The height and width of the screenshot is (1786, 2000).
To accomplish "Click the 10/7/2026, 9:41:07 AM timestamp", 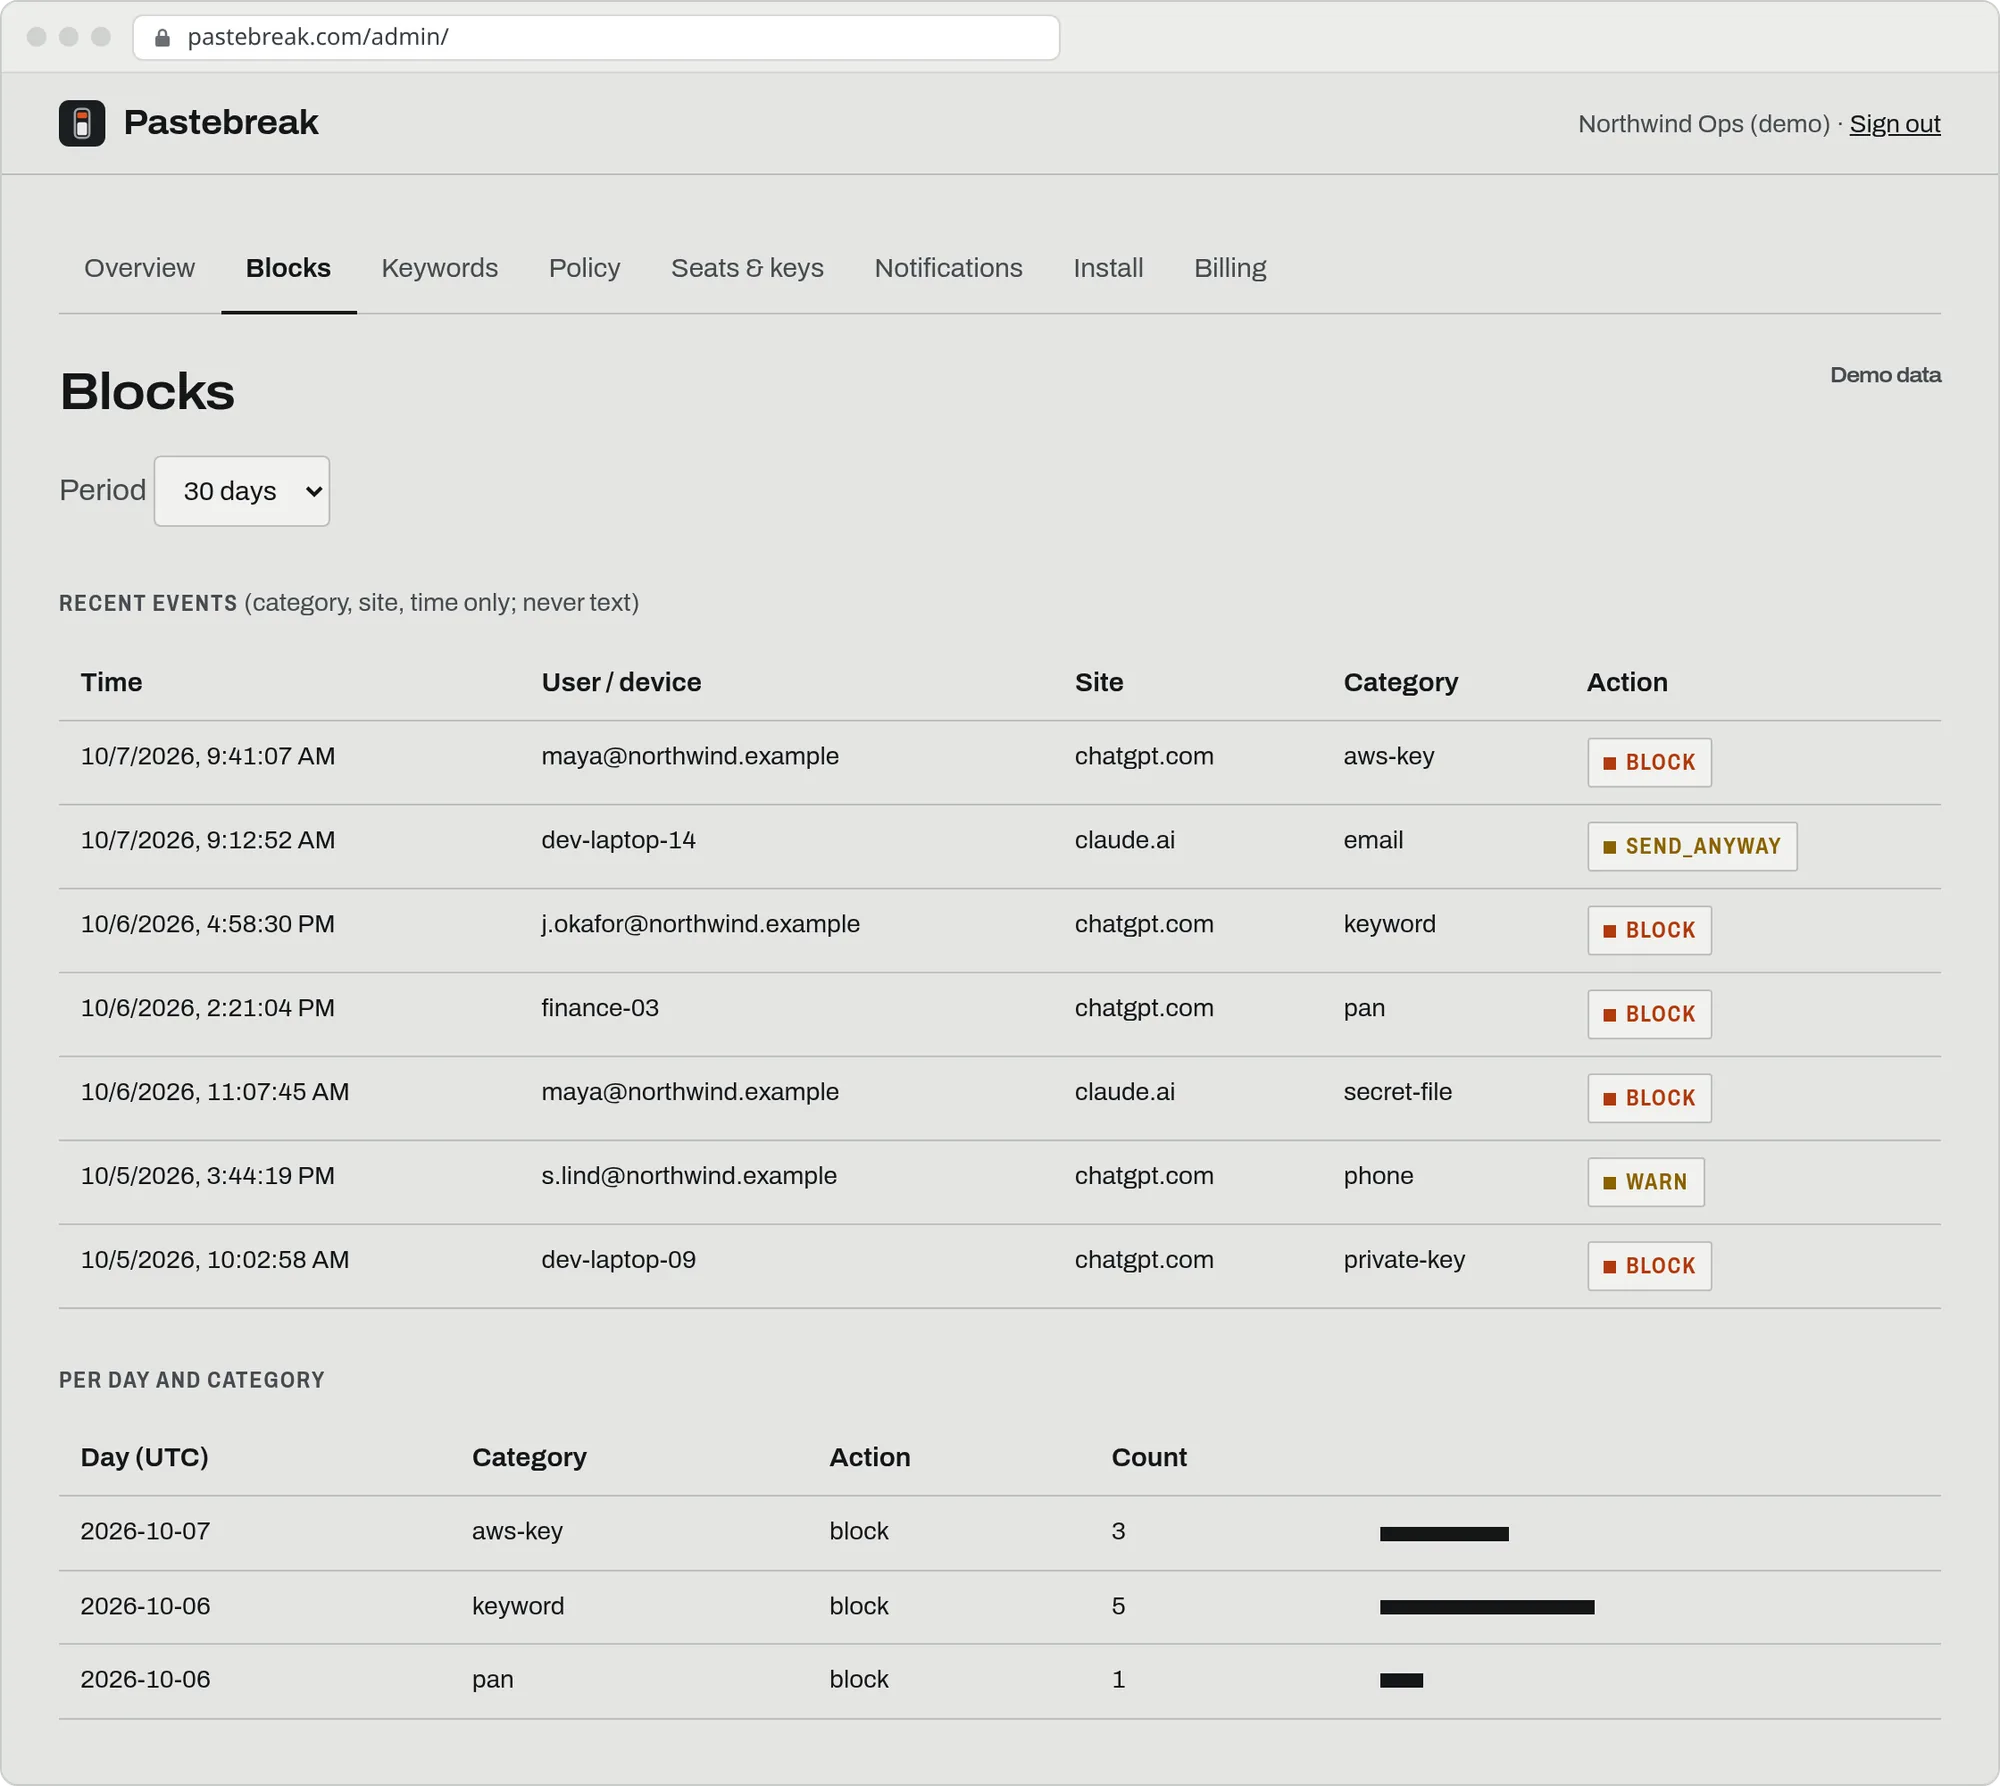I will [x=208, y=756].
